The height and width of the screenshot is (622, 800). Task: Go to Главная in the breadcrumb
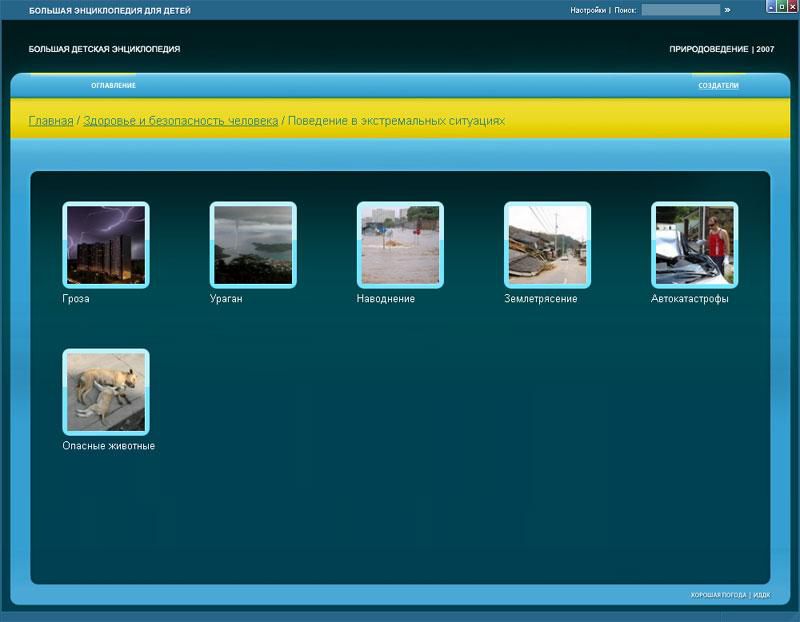click(x=50, y=121)
